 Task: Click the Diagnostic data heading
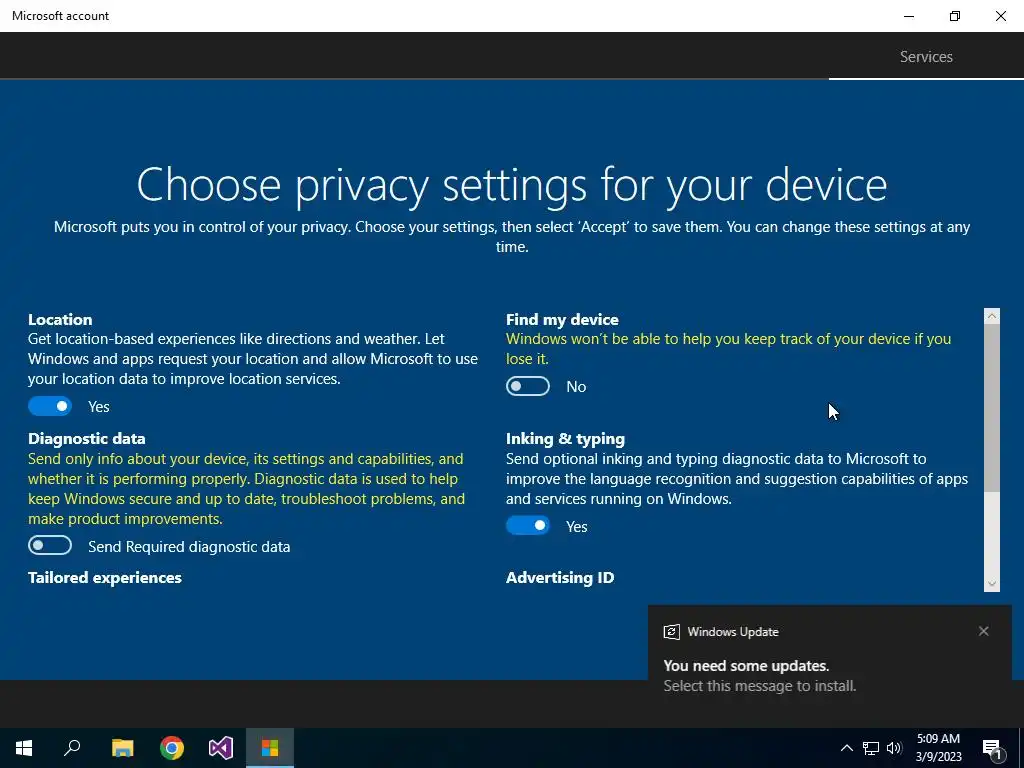[87, 438]
